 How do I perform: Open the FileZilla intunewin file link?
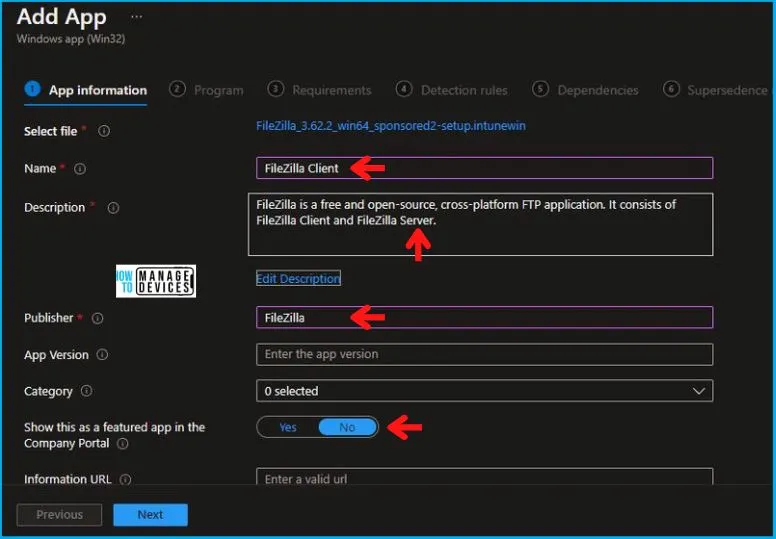[x=390, y=126]
